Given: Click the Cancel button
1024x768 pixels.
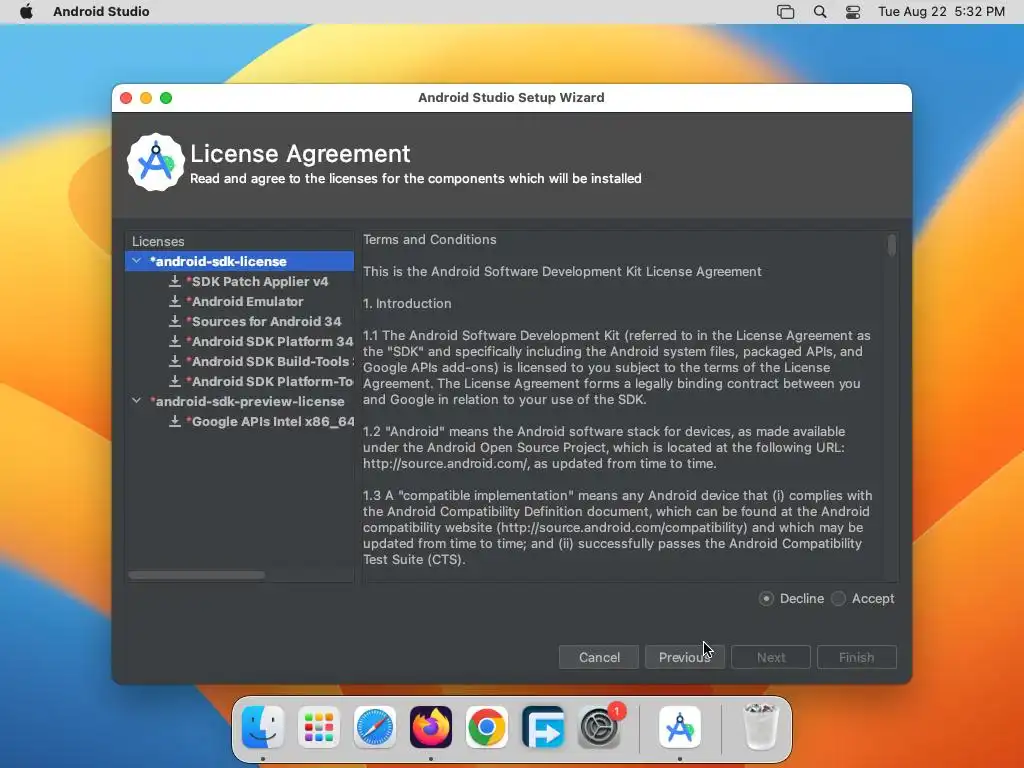Looking at the screenshot, I should (x=599, y=657).
